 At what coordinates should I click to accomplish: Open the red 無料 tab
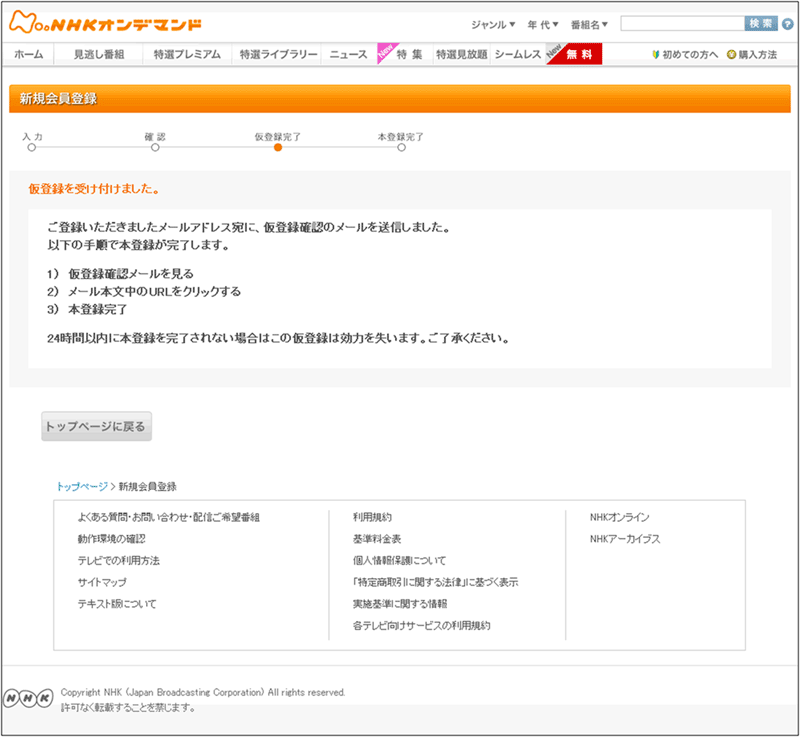click(579, 55)
